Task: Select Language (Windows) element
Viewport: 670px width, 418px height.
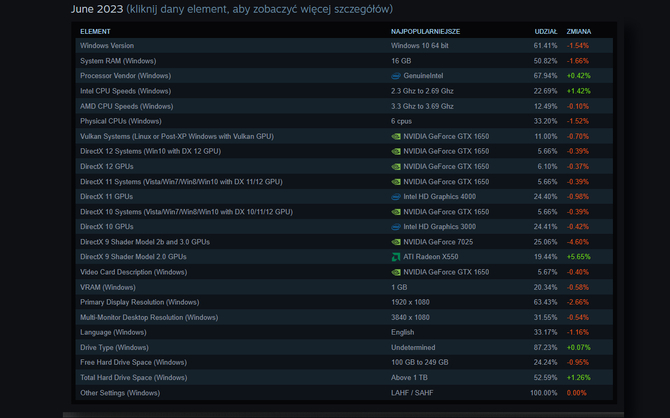Action: click(344, 332)
